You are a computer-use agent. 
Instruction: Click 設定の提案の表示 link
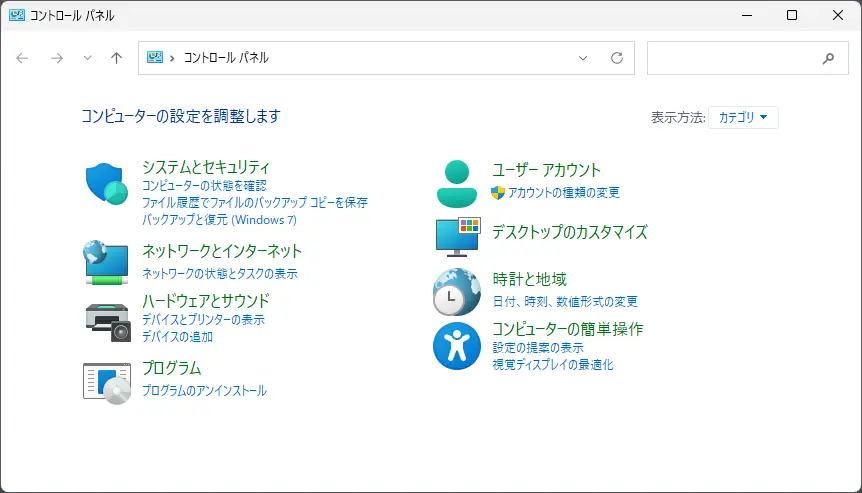(538, 347)
